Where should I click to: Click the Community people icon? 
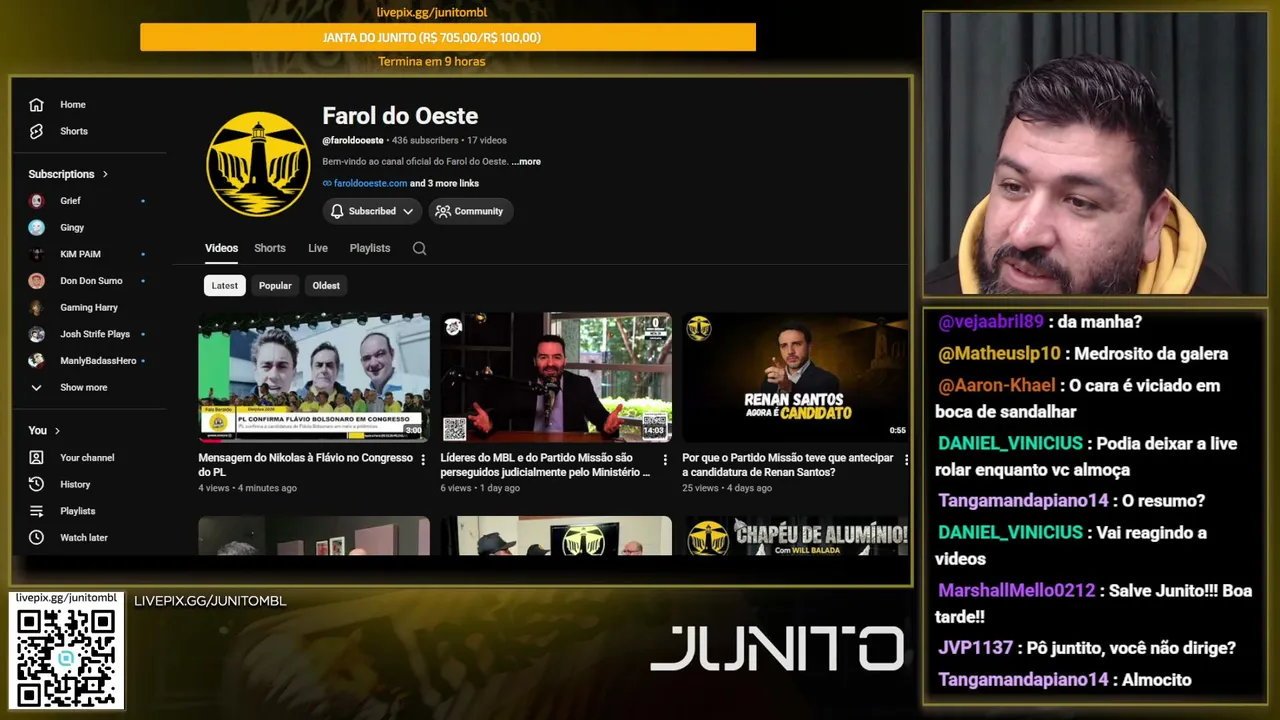[442, 211]
